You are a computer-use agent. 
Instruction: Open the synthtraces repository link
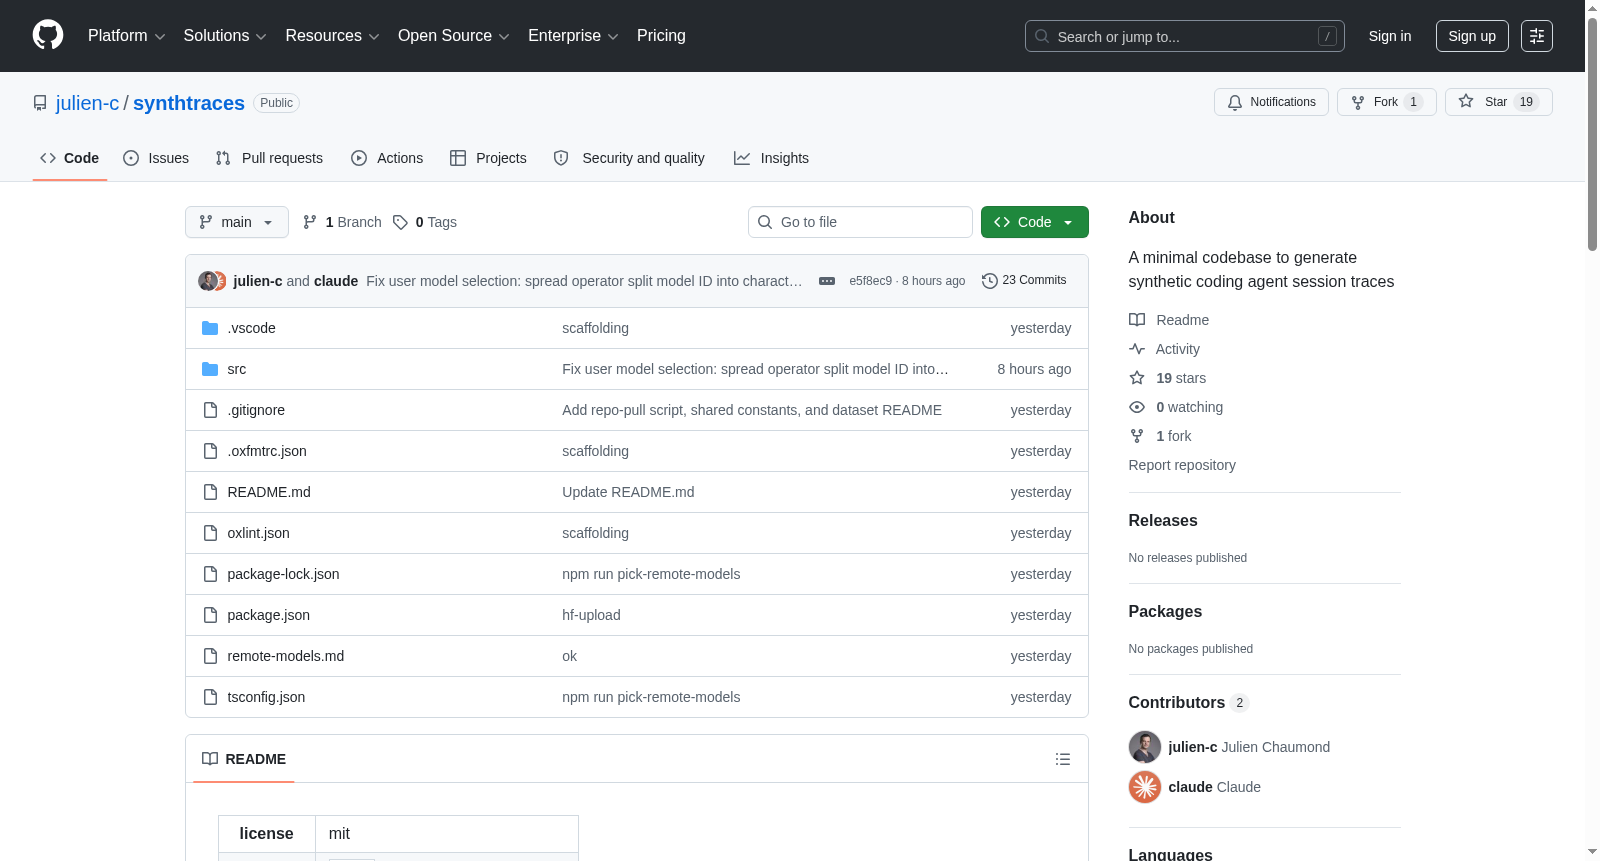189,103
